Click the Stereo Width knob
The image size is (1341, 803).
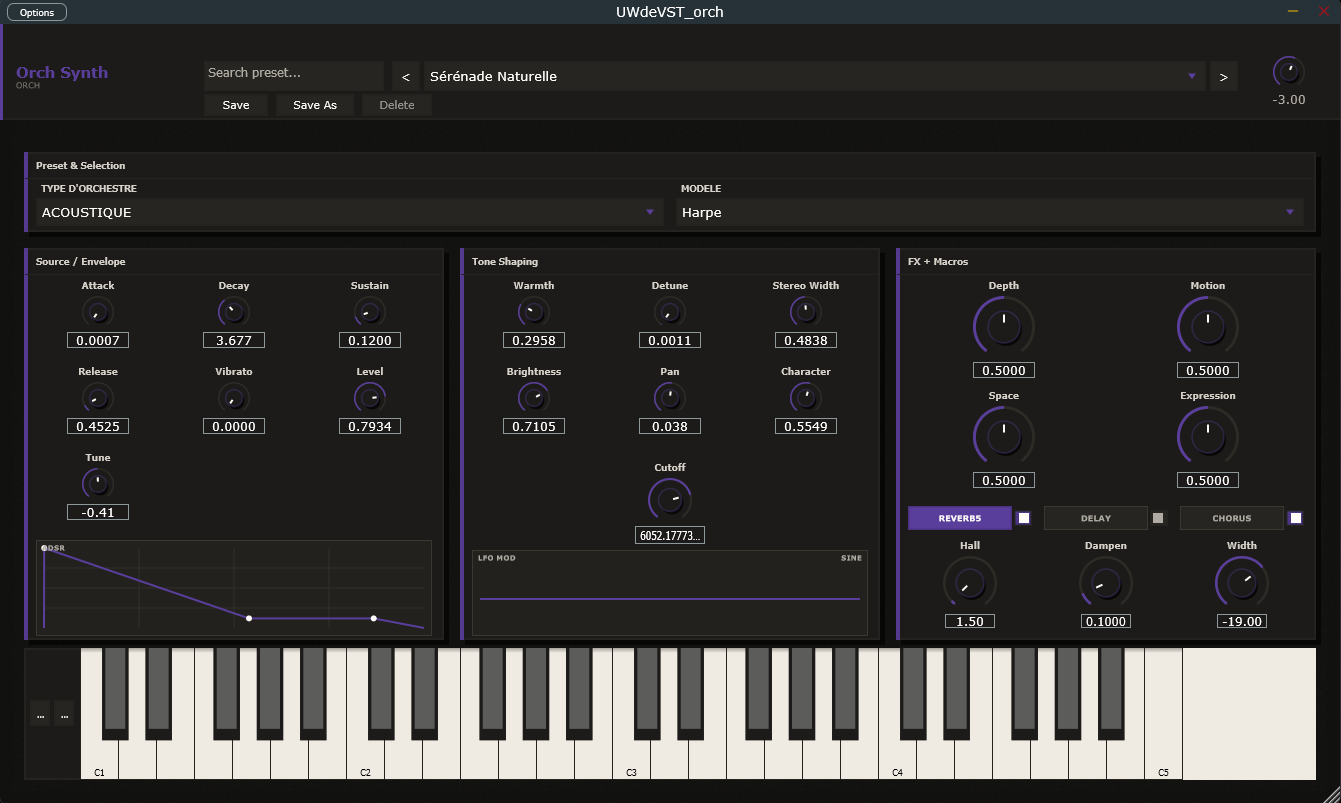click(805, 313)
